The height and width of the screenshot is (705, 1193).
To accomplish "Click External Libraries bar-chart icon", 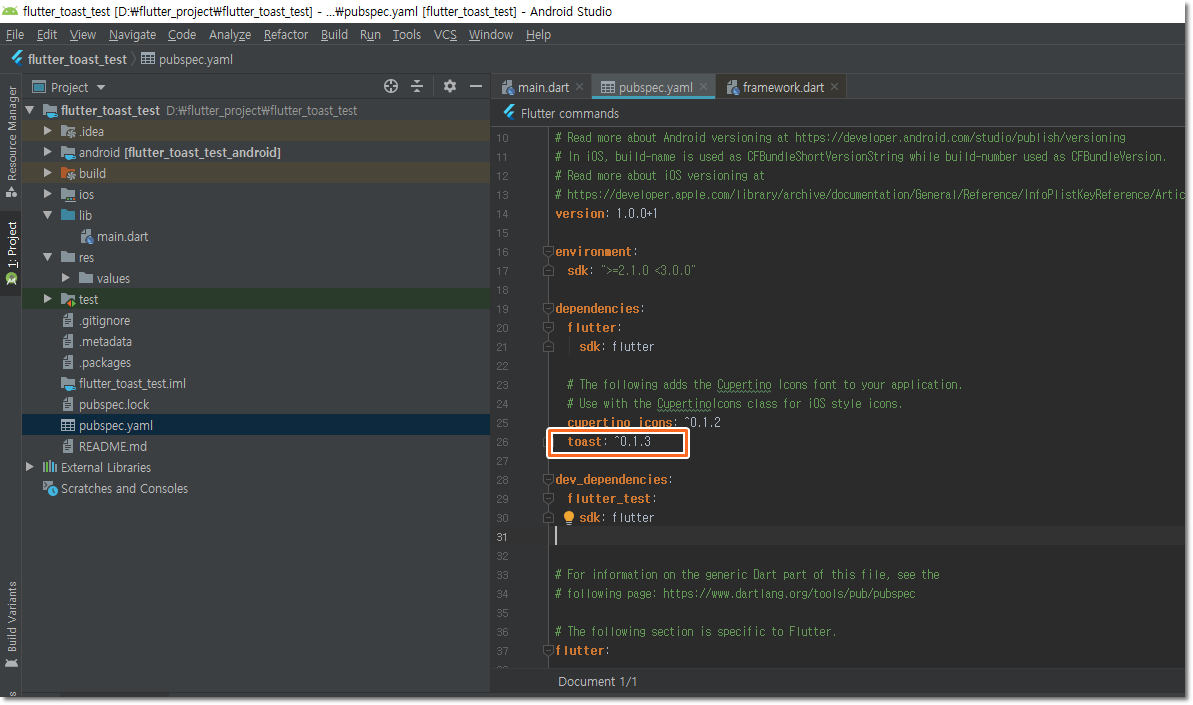I will coord(50,467).
